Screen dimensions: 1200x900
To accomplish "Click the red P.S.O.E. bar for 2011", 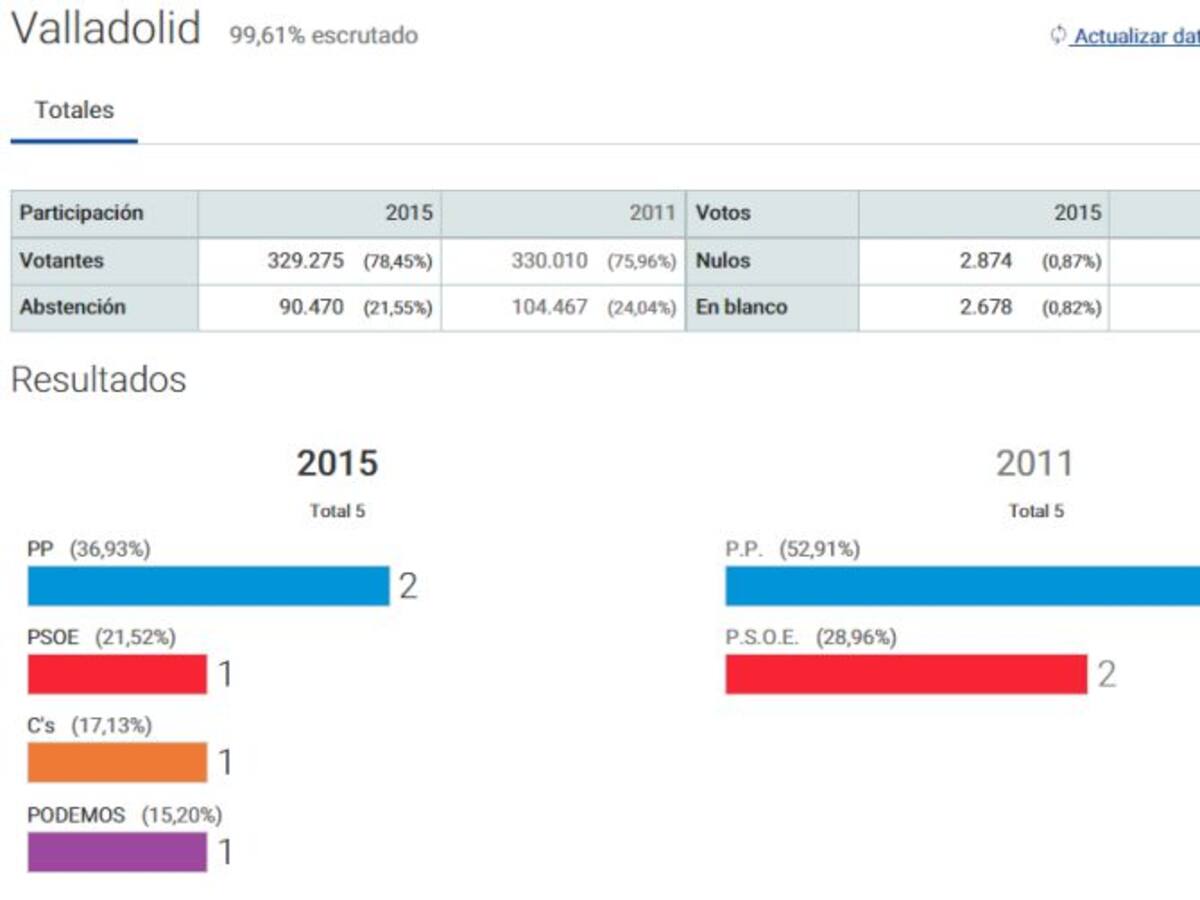I will point(906,674).
